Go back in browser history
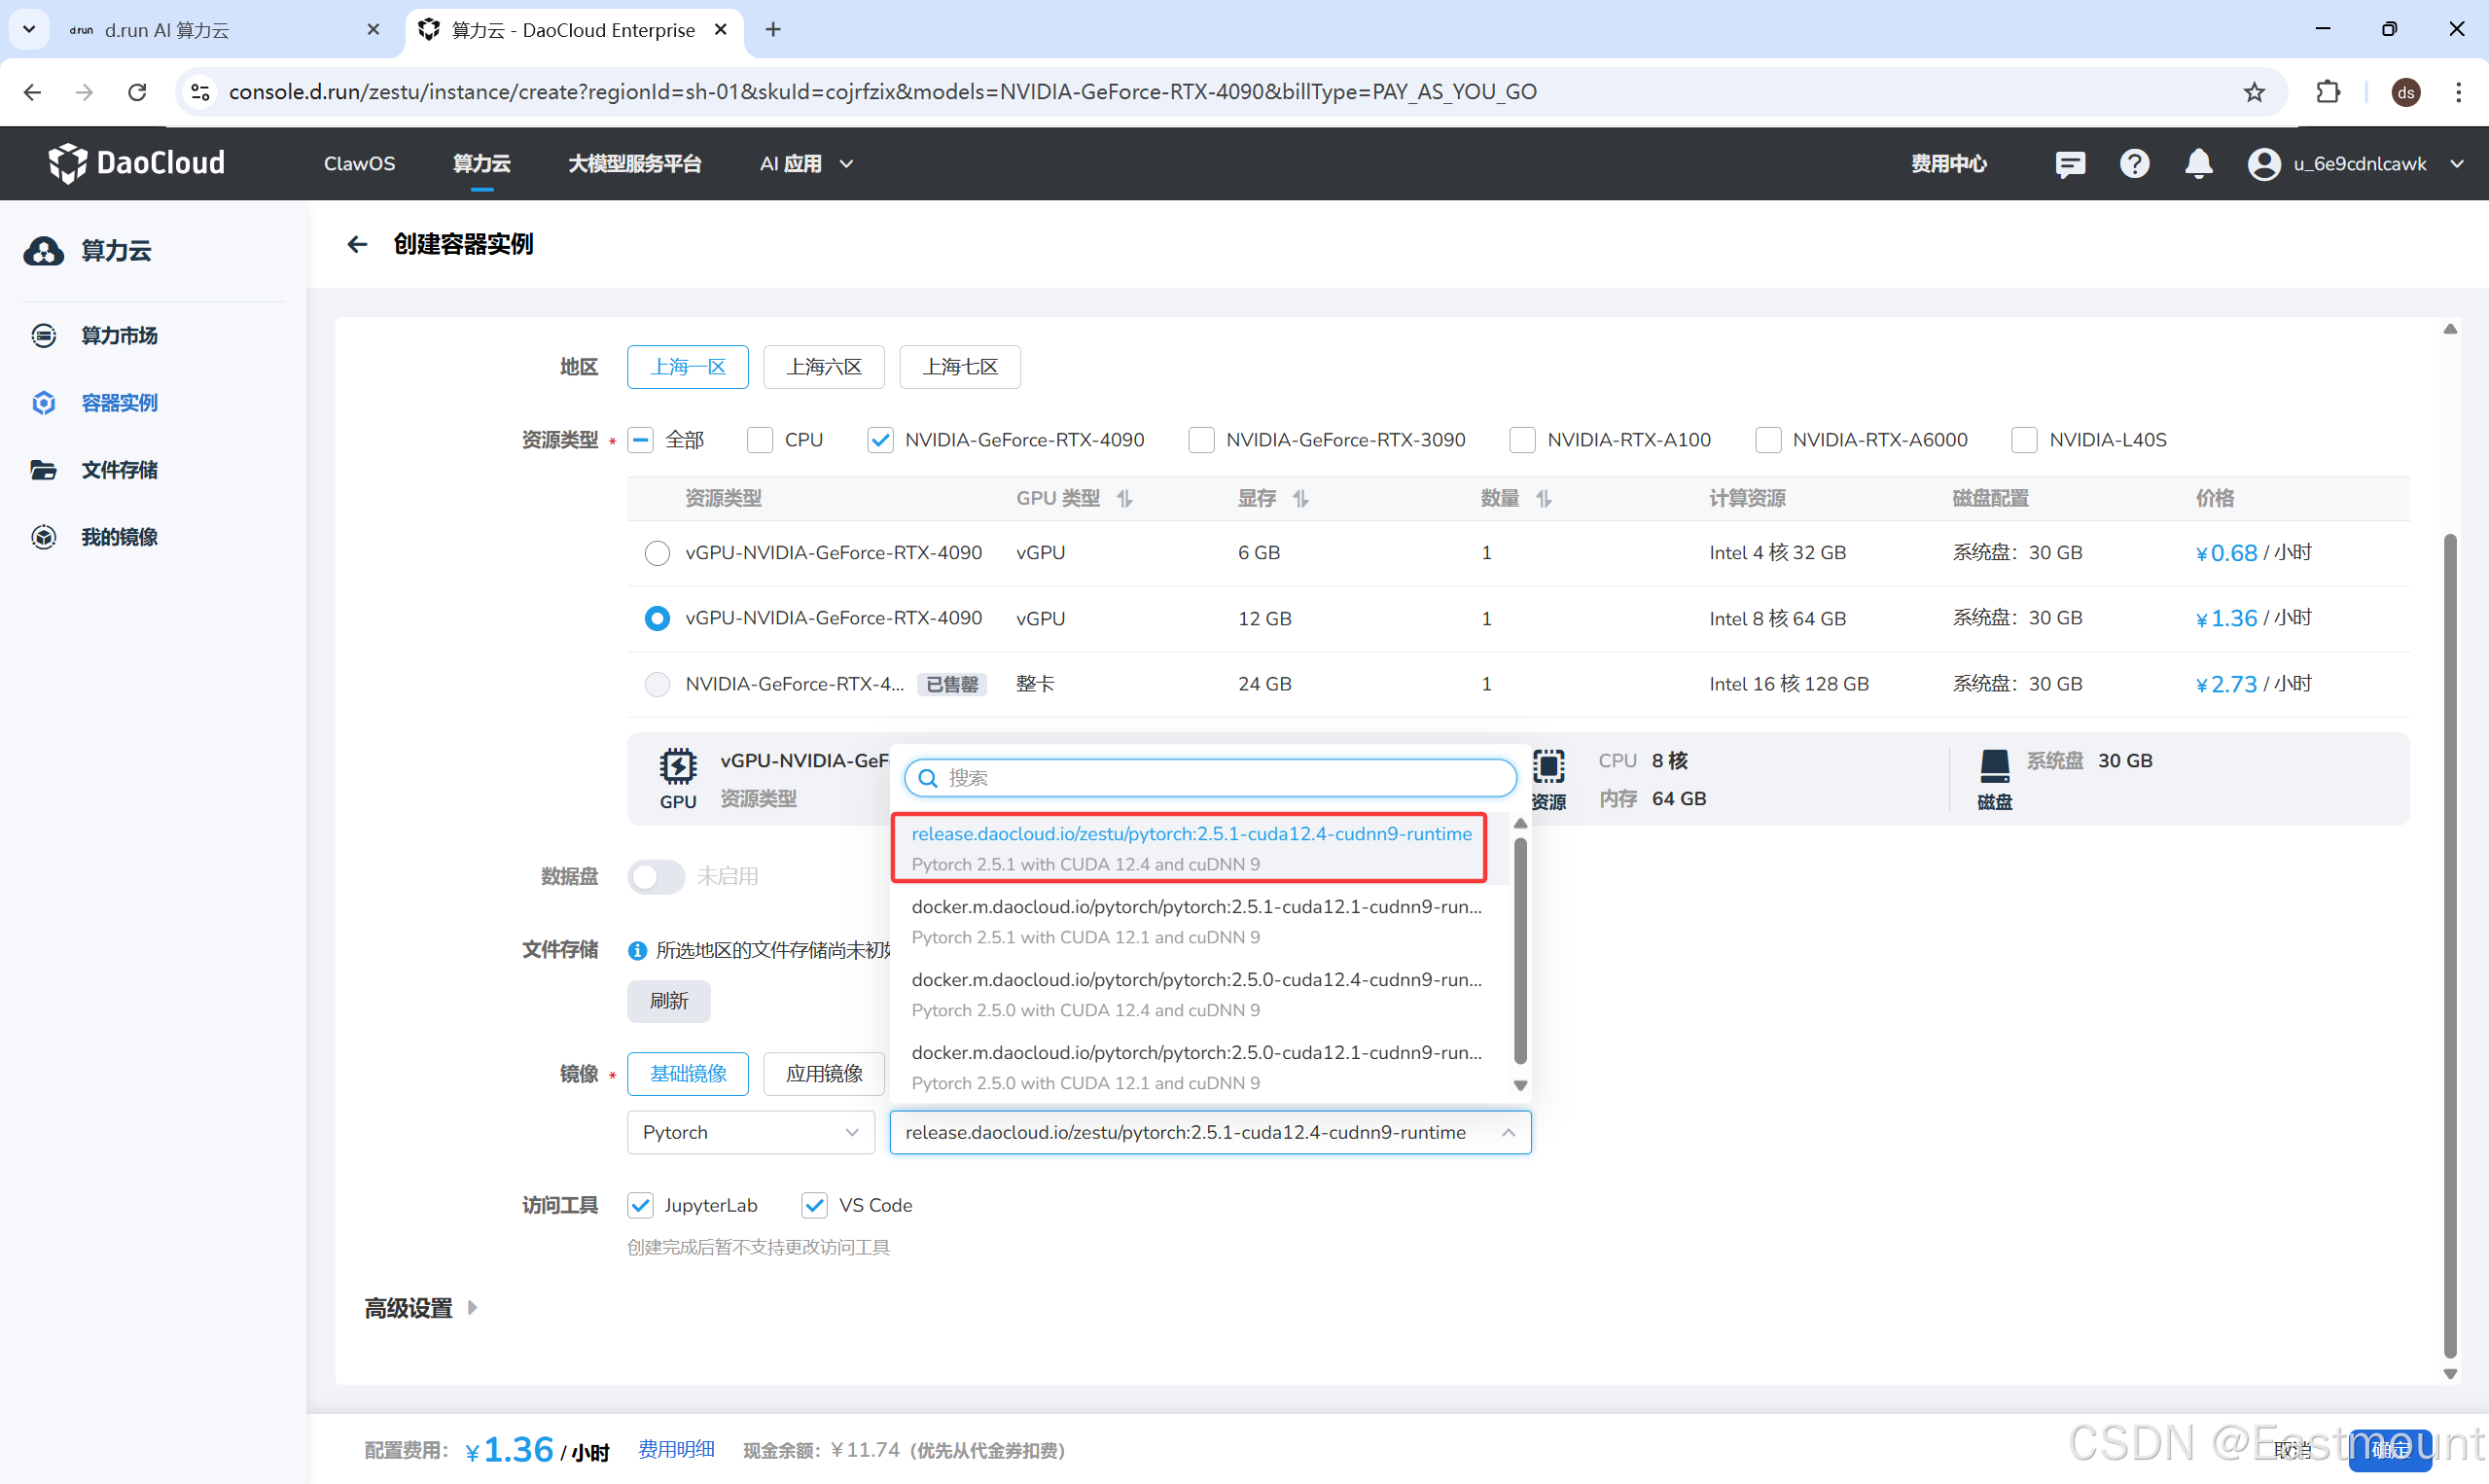 33,92
